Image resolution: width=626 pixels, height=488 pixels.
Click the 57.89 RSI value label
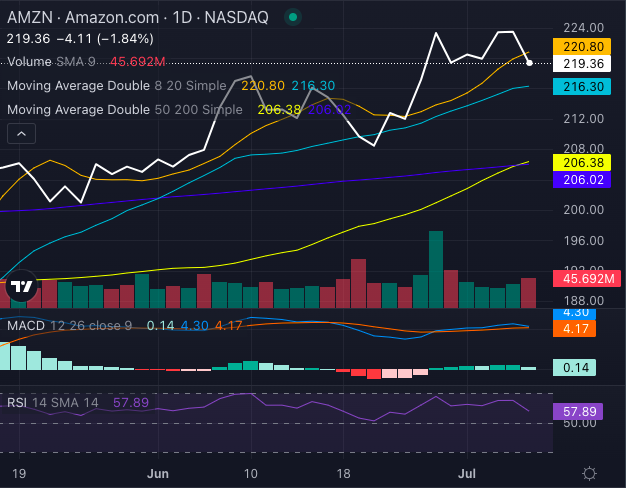[578, 411]
